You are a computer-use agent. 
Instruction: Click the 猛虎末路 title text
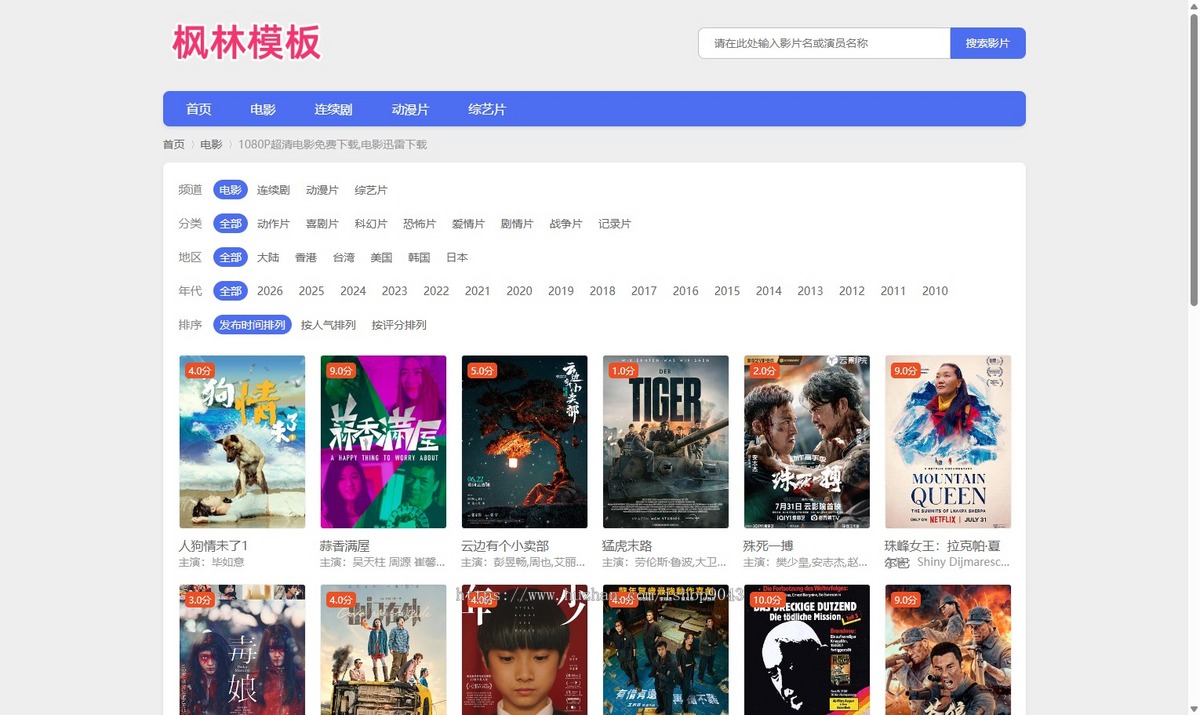pos(628,546)
